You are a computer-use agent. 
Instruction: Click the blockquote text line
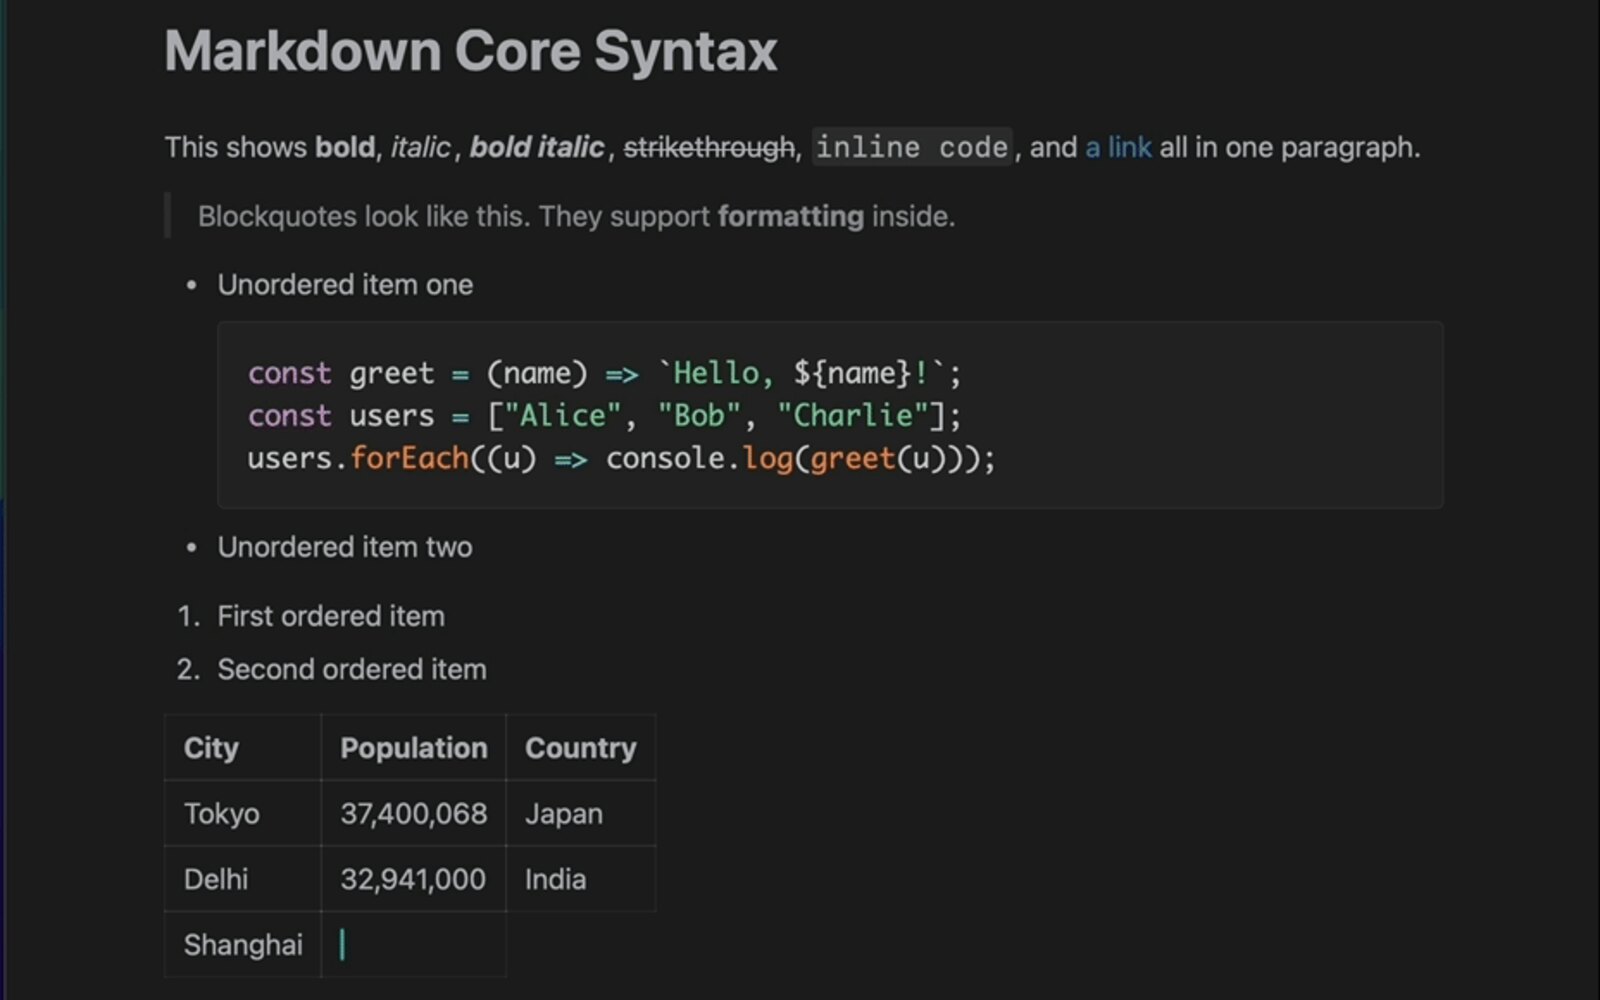pos(576,216)
